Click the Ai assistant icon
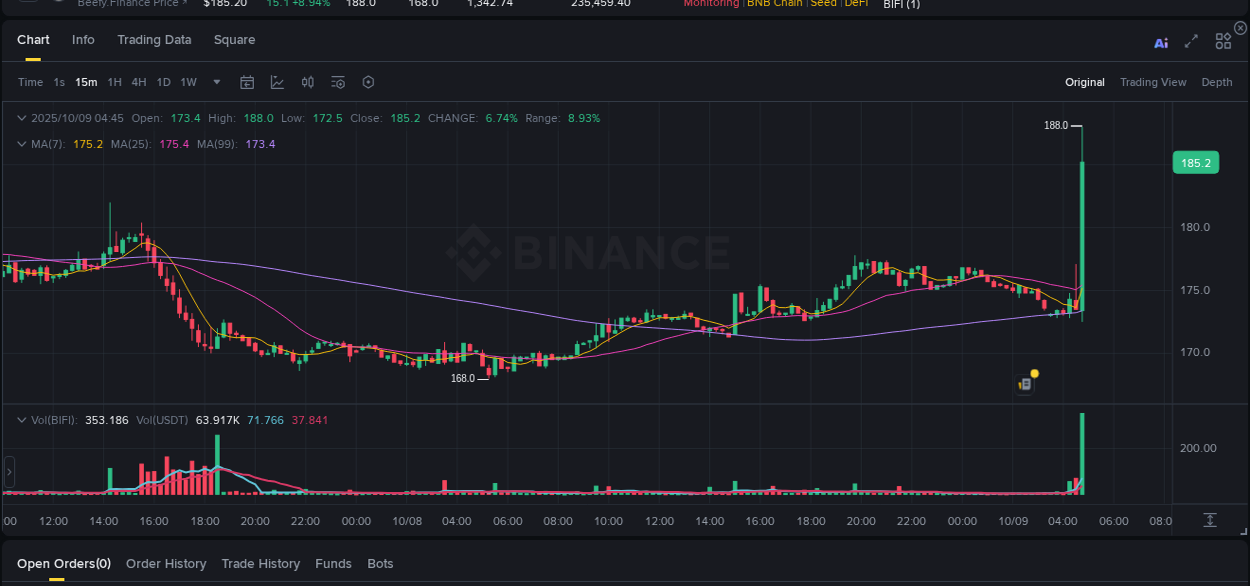 point(1160,41)
